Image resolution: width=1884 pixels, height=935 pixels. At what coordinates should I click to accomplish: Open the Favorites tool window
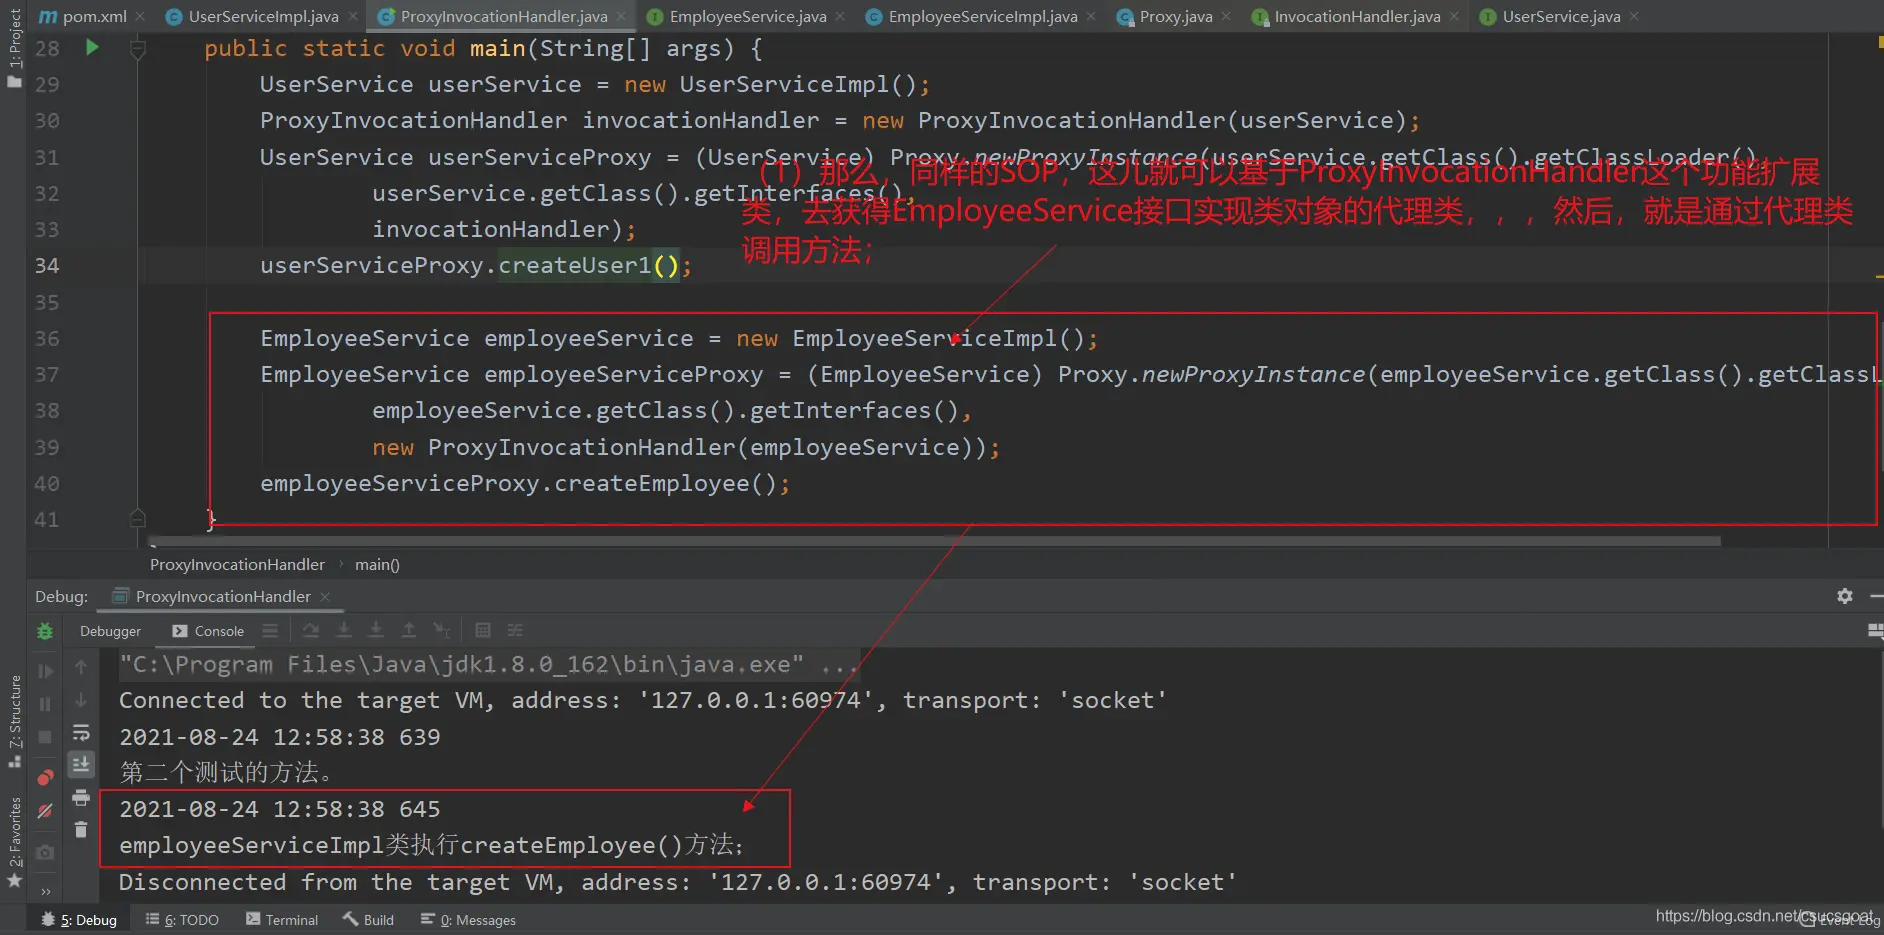[x=14, y=841]
